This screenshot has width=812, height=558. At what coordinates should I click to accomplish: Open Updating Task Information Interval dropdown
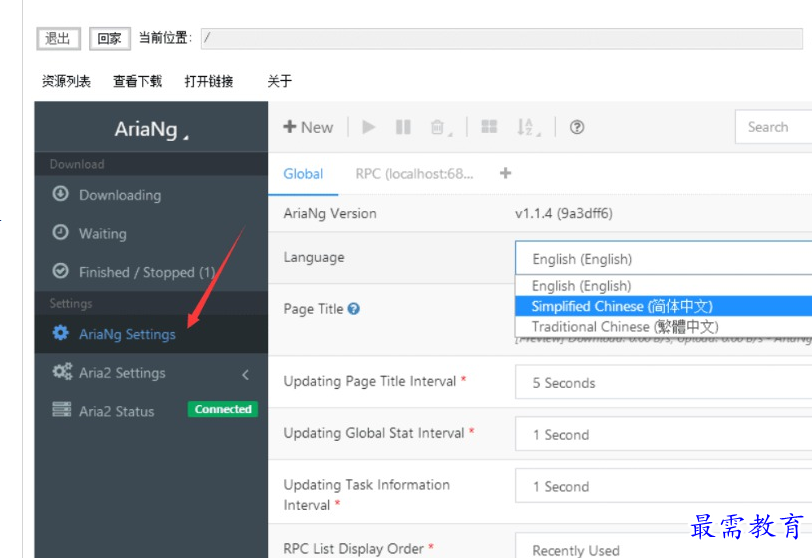pyautogui.click(x=663, y=486)
